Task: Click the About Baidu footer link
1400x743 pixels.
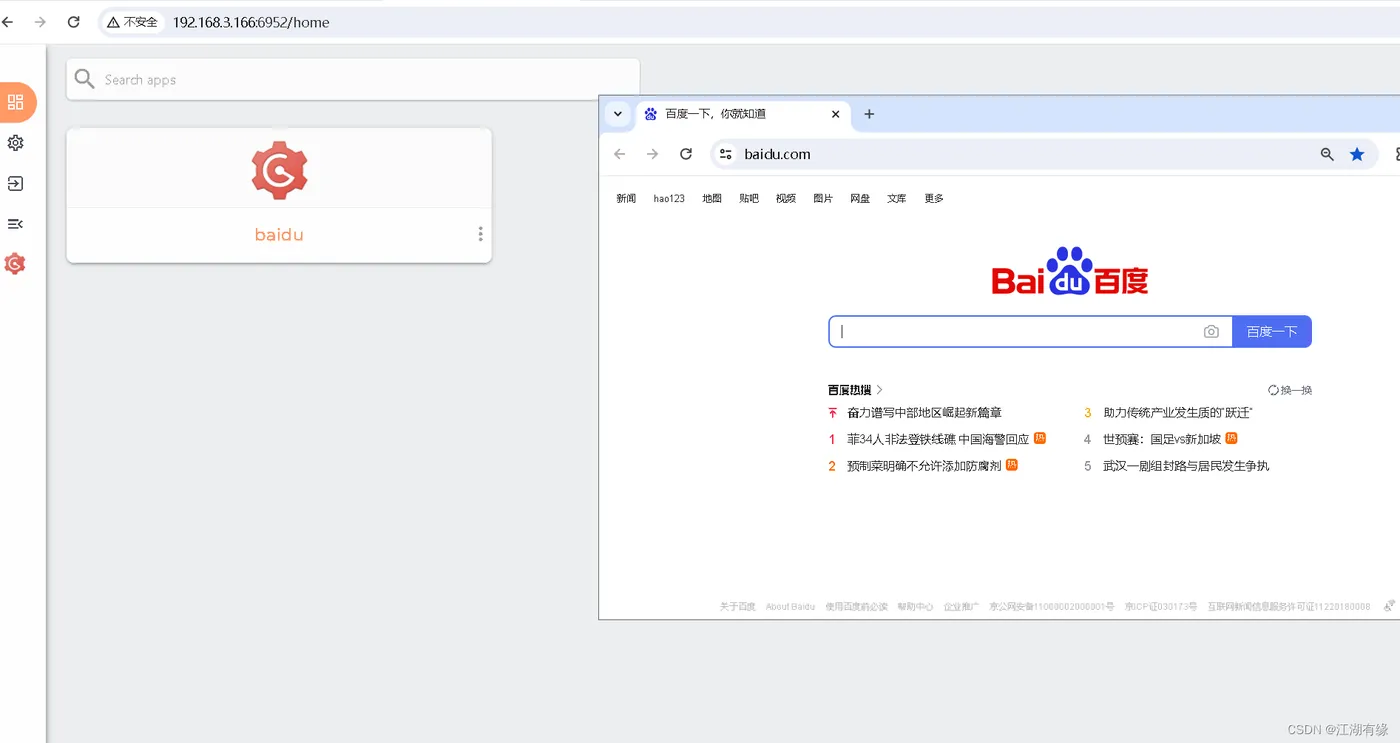Action: click(790, 607)
